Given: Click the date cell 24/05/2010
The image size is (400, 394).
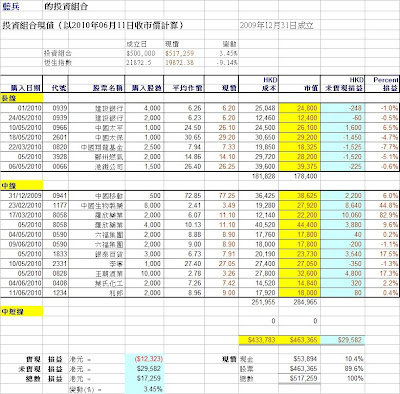Looking at the screenshot, I should pos(22,118).
